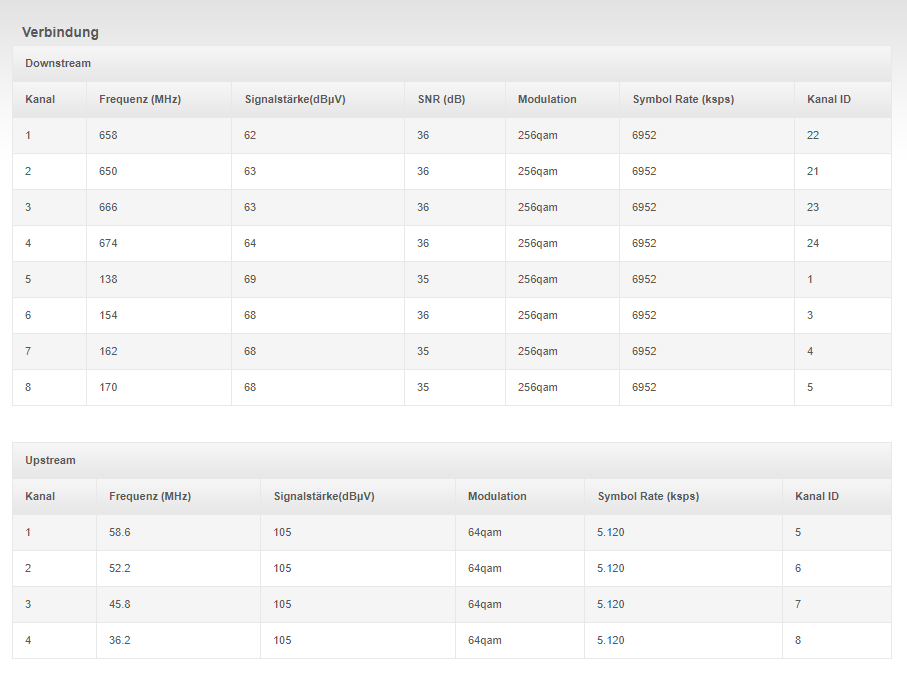The width and height of the screenshot is (907, 680).
Task: Select upstream Kanal ID 7
Action: pos(798,604)
